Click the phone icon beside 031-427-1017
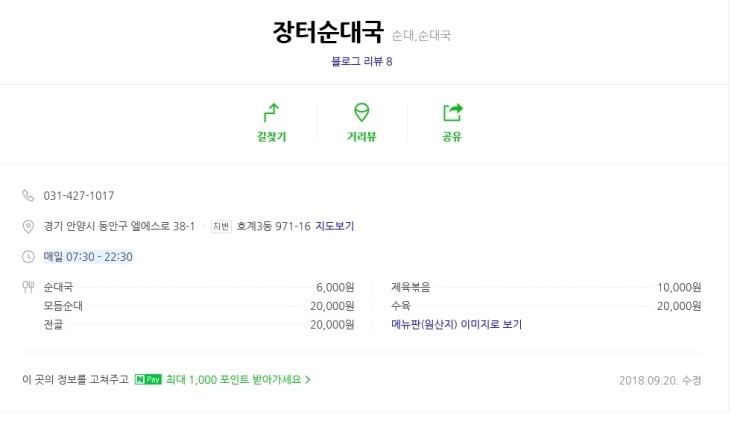 [x=28, y=195]
